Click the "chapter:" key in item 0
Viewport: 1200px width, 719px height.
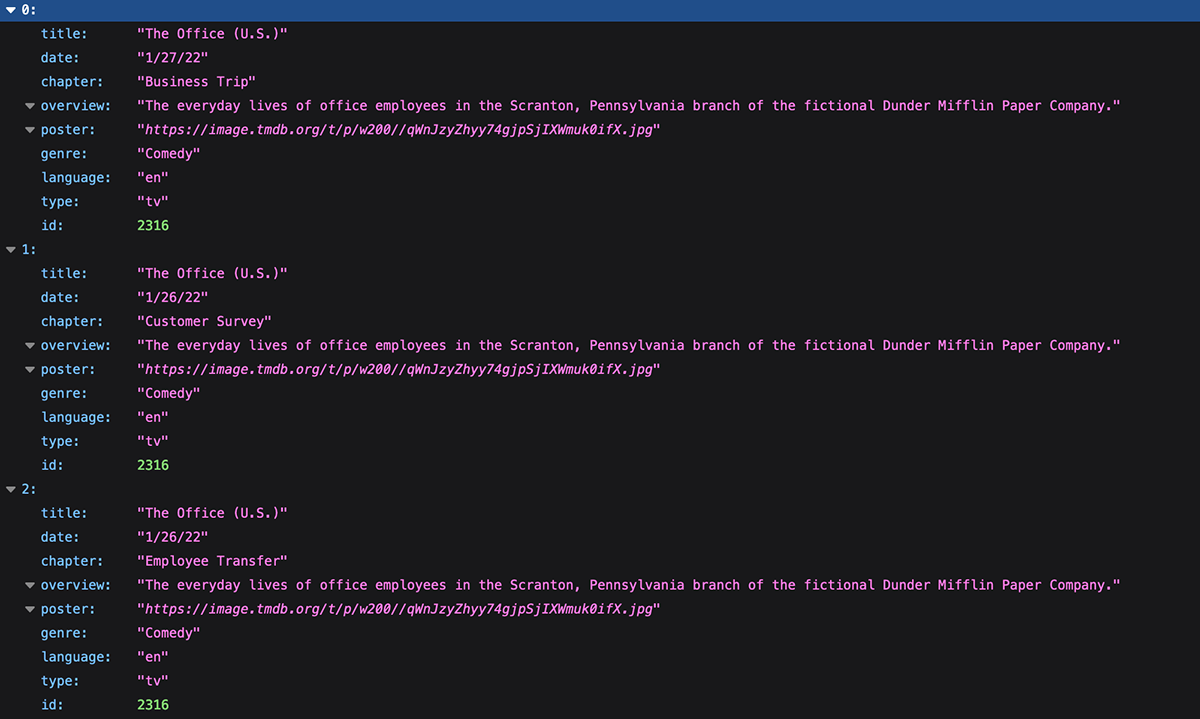[x=72, y=82]
